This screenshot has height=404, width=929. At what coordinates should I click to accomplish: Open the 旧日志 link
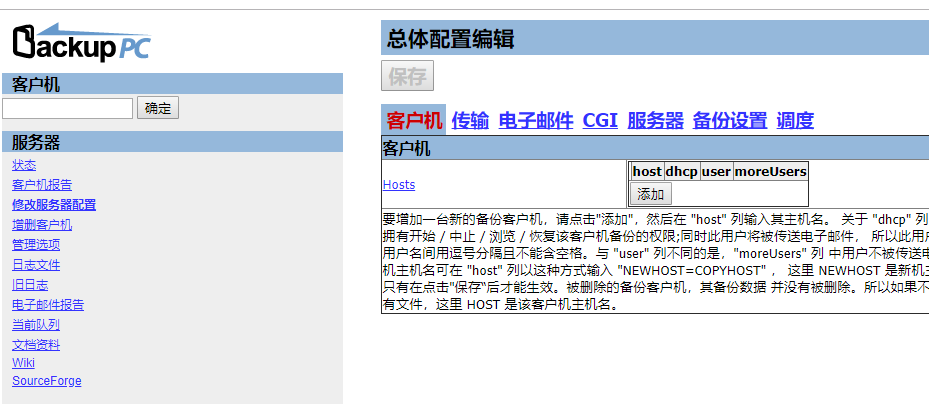click(30, 285)
